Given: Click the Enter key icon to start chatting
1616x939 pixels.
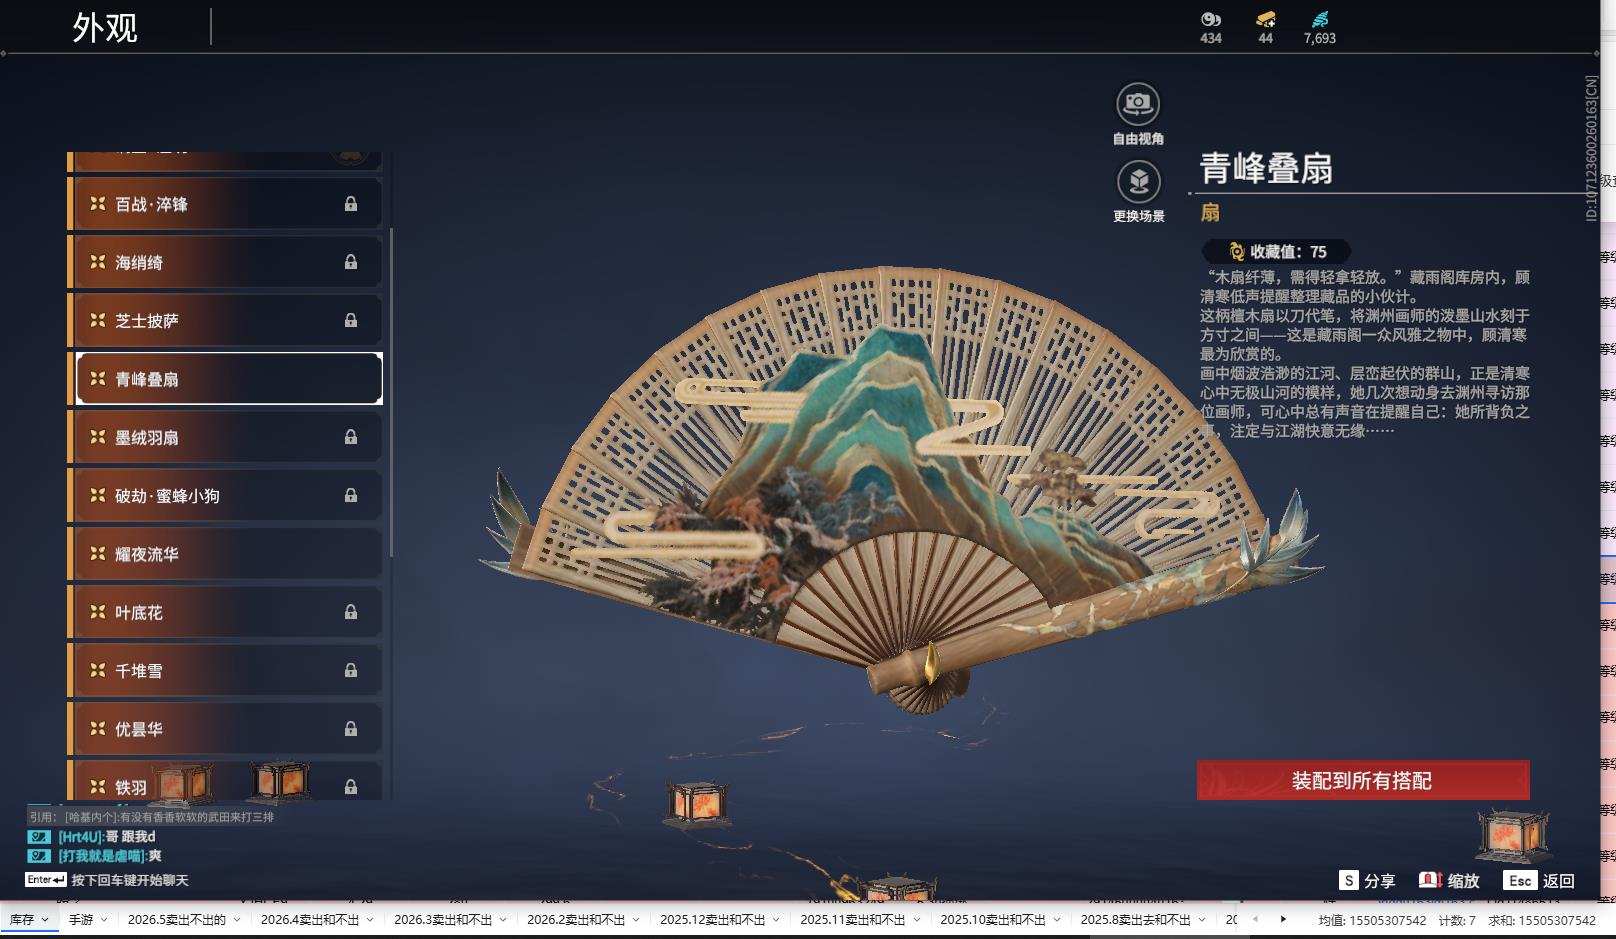Looking at the screenshot, I should 46,880.
